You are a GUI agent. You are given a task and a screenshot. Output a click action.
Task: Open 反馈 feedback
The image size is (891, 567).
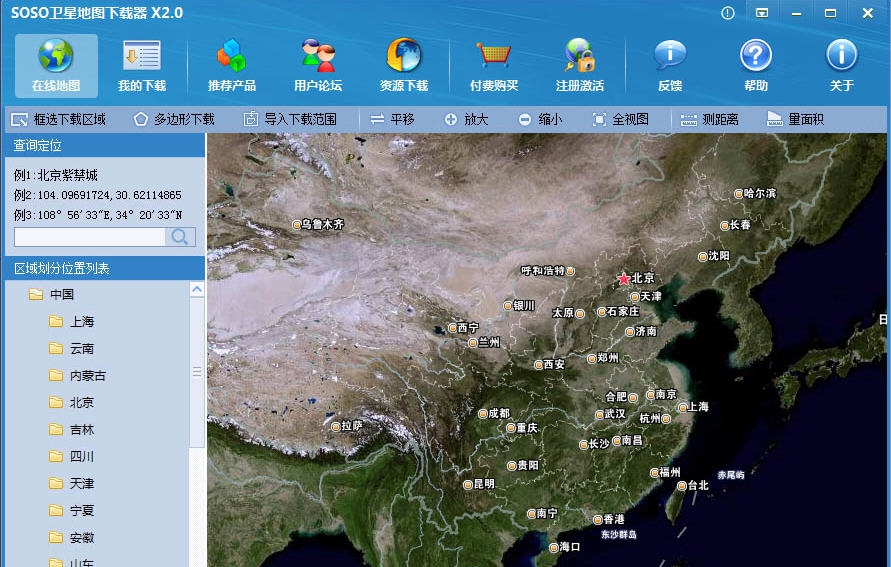pos(670,65)
